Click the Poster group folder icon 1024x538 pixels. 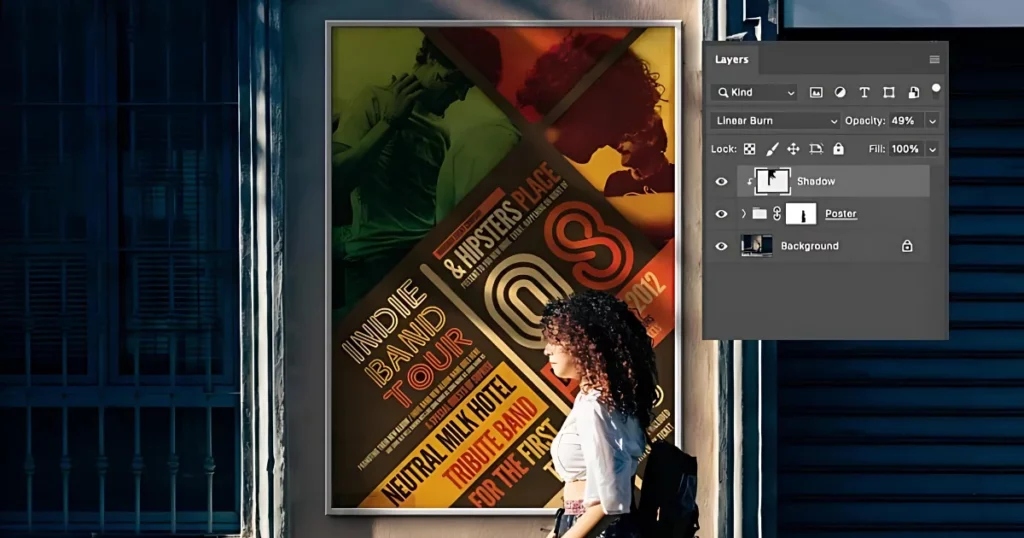758,214
